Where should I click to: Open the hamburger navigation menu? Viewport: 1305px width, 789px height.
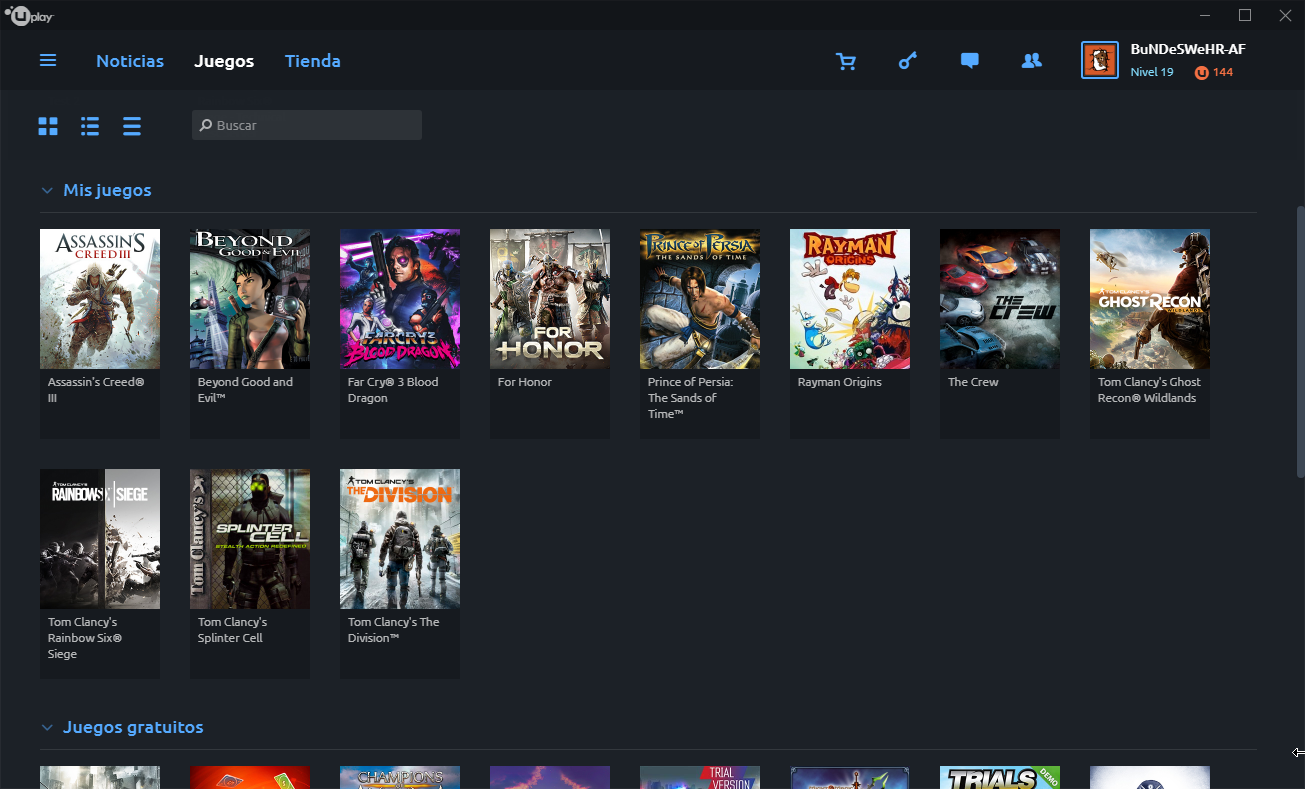click(47, 60)
